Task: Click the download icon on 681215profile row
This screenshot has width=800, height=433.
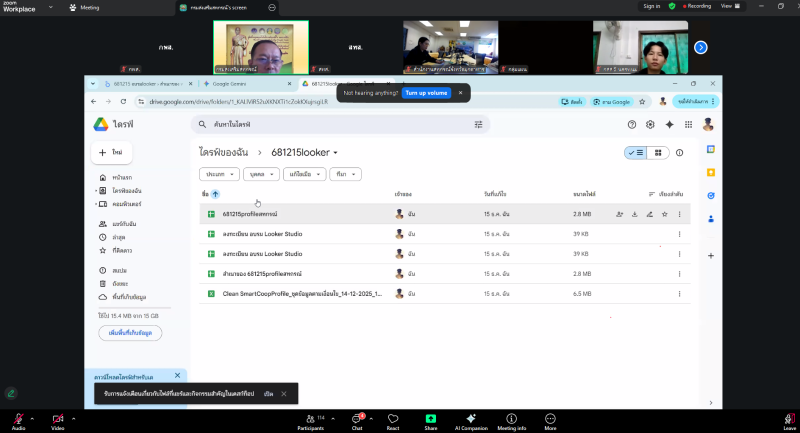Action: (634, 214)
